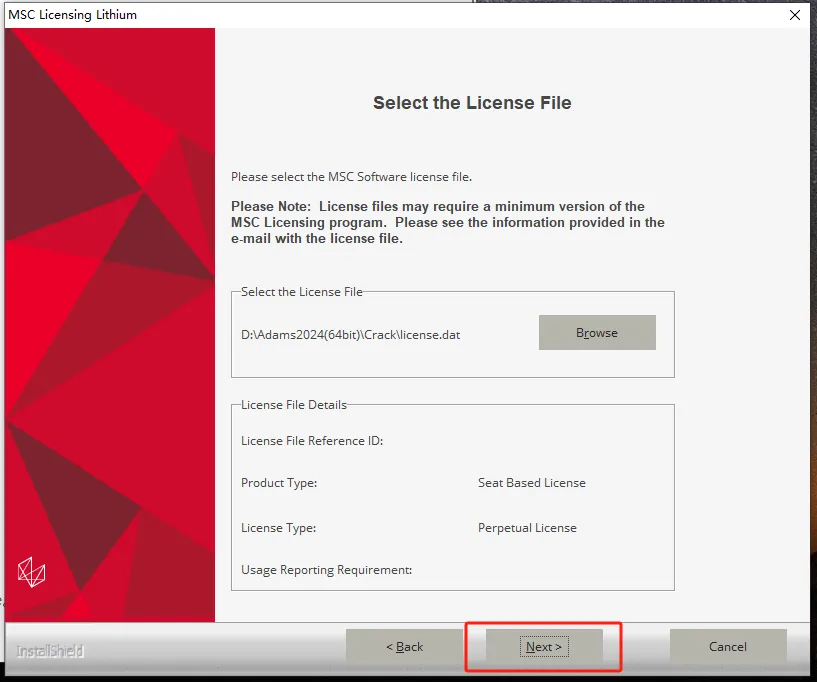Click the 'Select the License File' heading
Viewport: 817px width, 682px height.
tap(472, 103)
